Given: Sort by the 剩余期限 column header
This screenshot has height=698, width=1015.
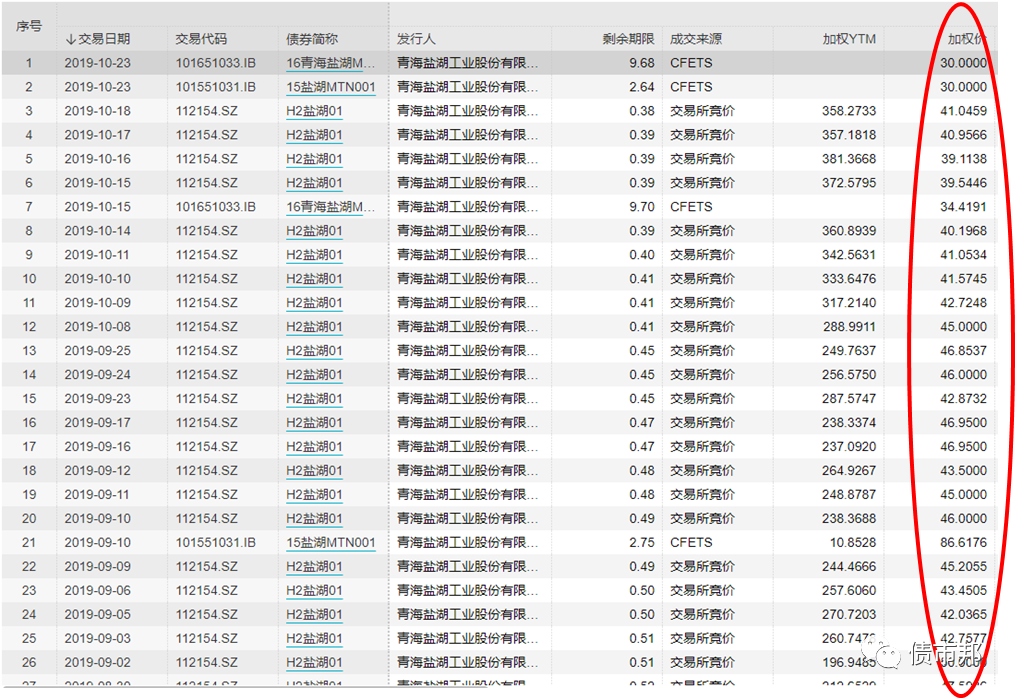Looking at the screenshot, I should click(628, 39).
